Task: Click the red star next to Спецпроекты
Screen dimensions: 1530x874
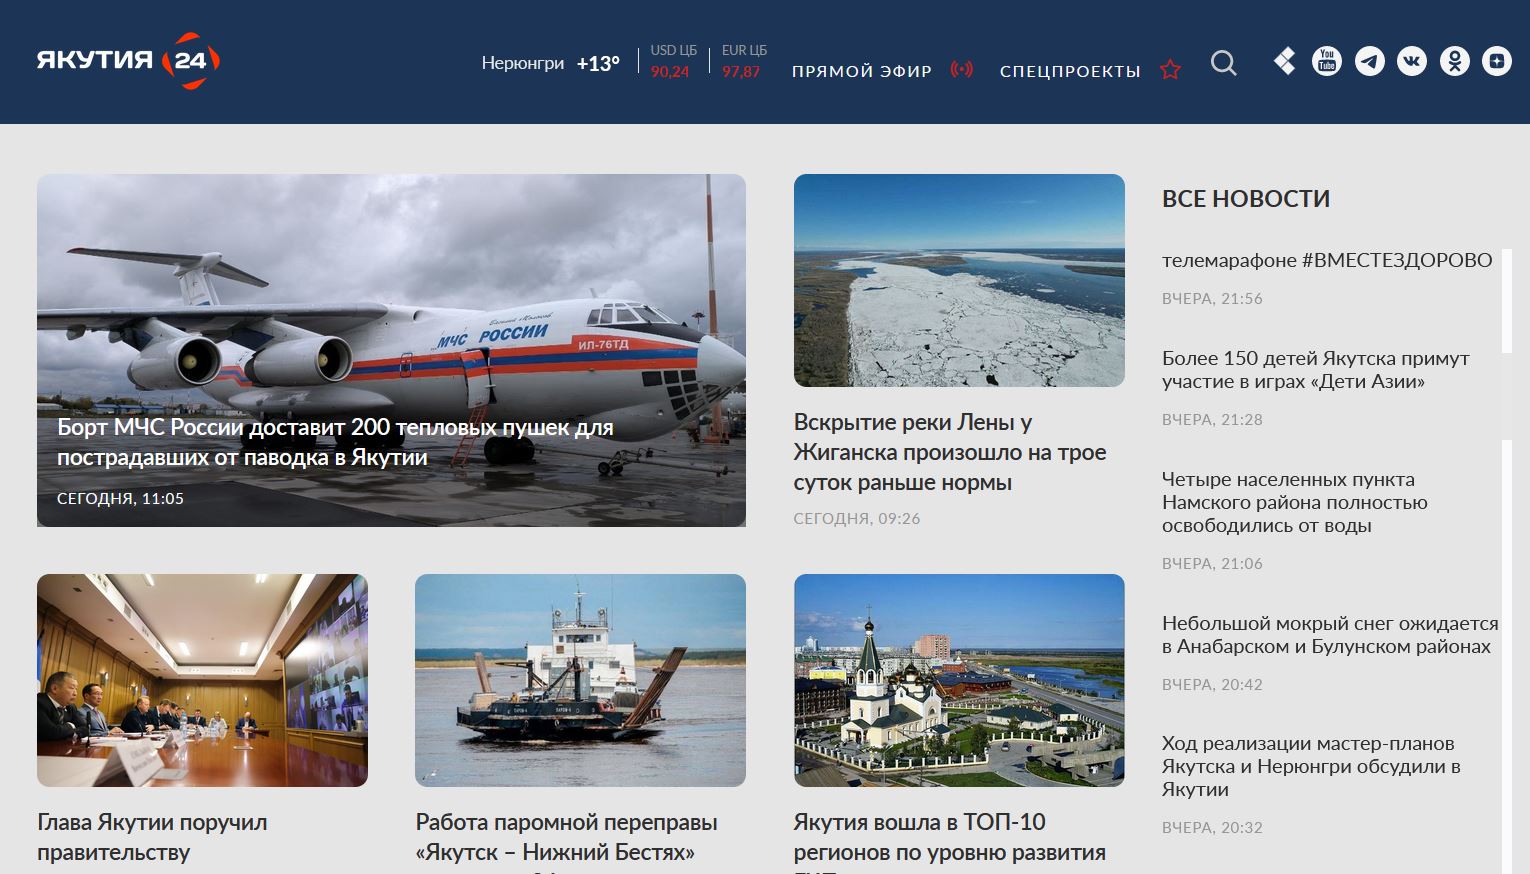Action: (x=1170, y=70)
